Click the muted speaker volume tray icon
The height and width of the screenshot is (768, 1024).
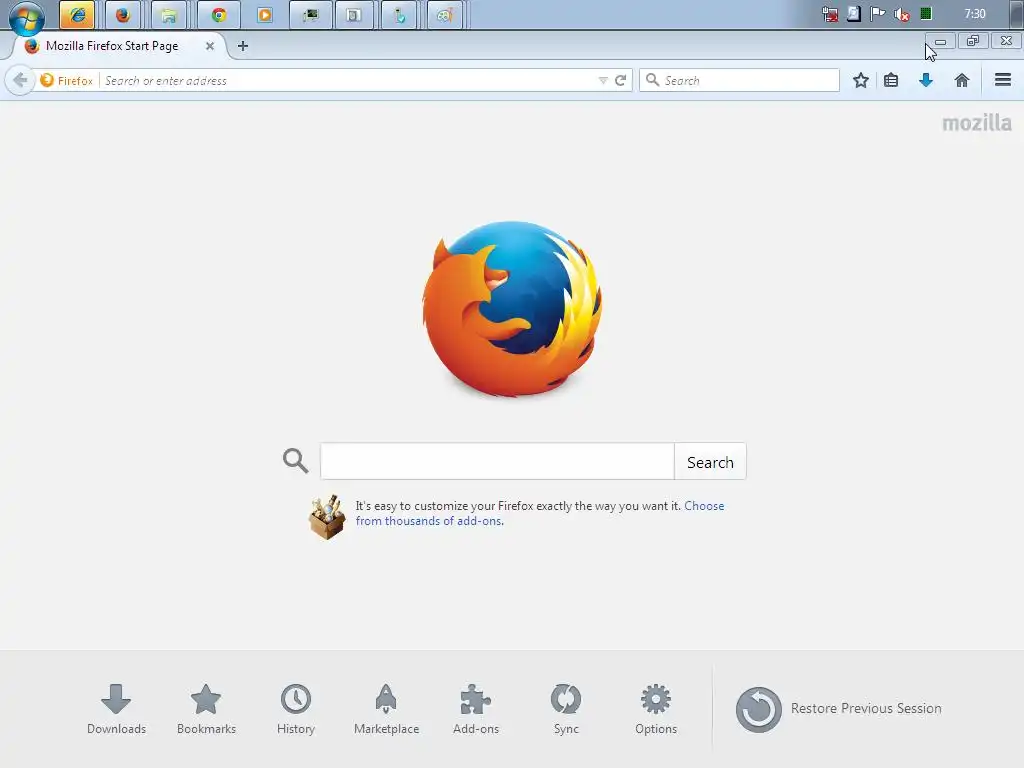[902, 14]
